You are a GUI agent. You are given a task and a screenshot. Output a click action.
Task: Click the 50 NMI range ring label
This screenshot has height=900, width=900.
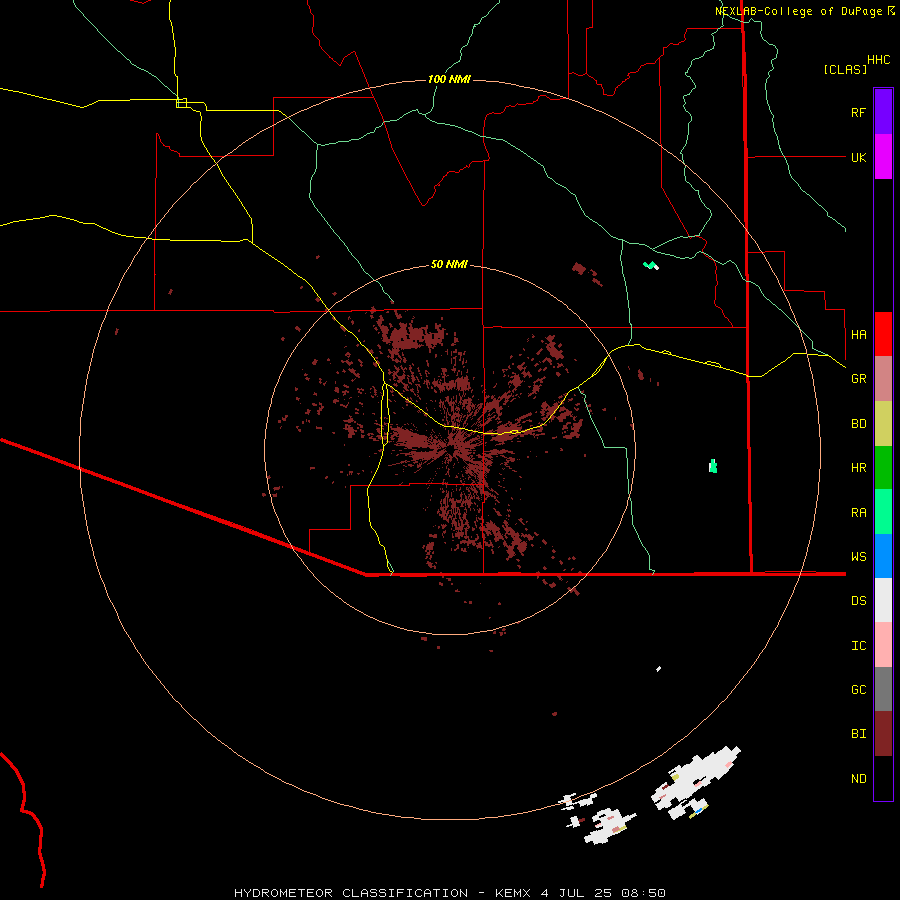(x=449, y=264)
